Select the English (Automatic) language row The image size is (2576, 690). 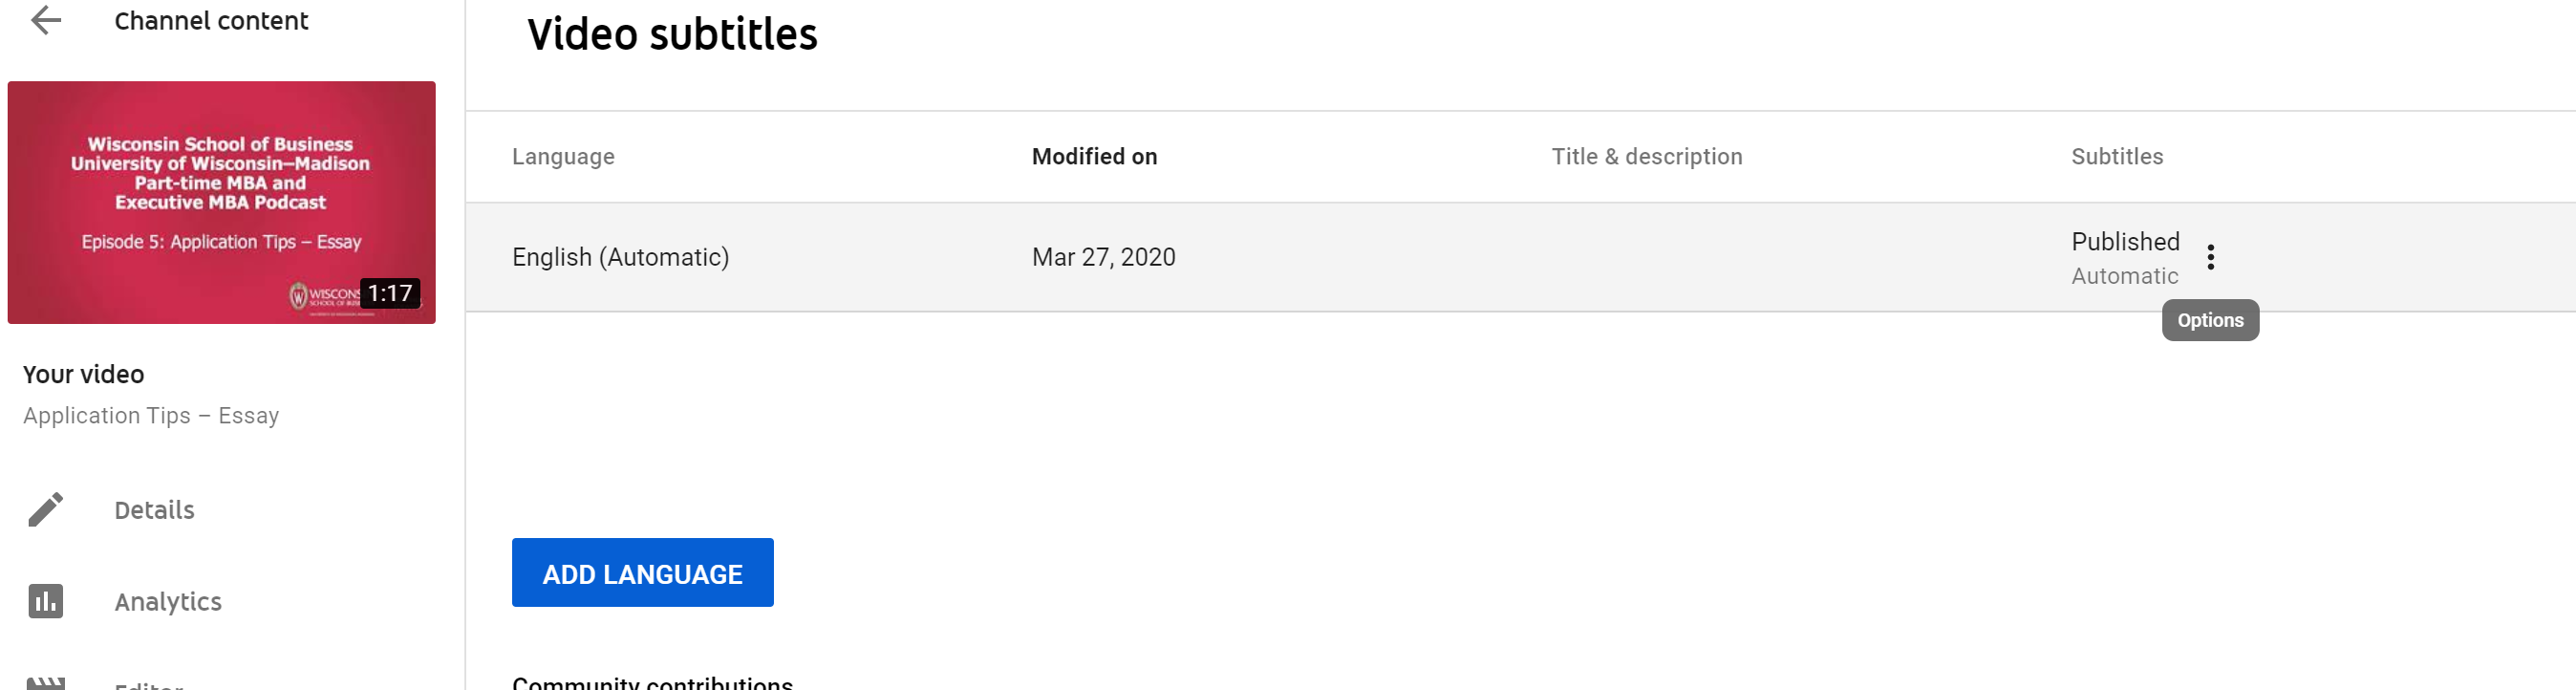[x=620, y=258]
